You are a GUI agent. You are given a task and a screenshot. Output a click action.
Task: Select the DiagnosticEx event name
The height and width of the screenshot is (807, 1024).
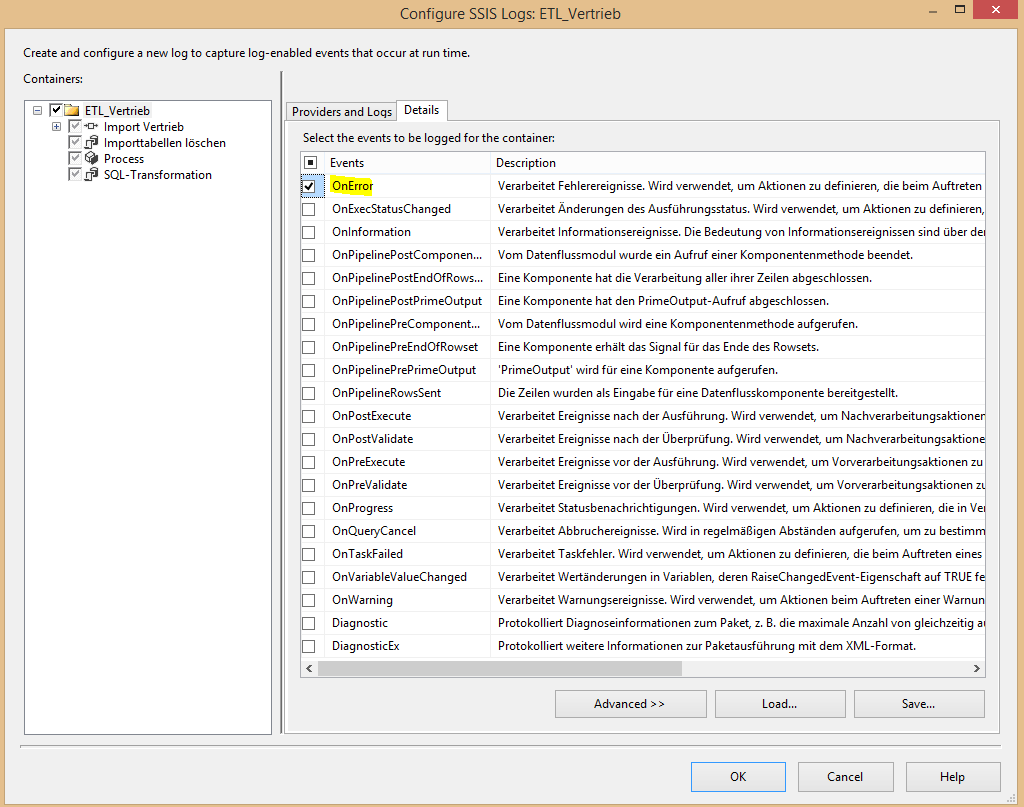point(366,646)
